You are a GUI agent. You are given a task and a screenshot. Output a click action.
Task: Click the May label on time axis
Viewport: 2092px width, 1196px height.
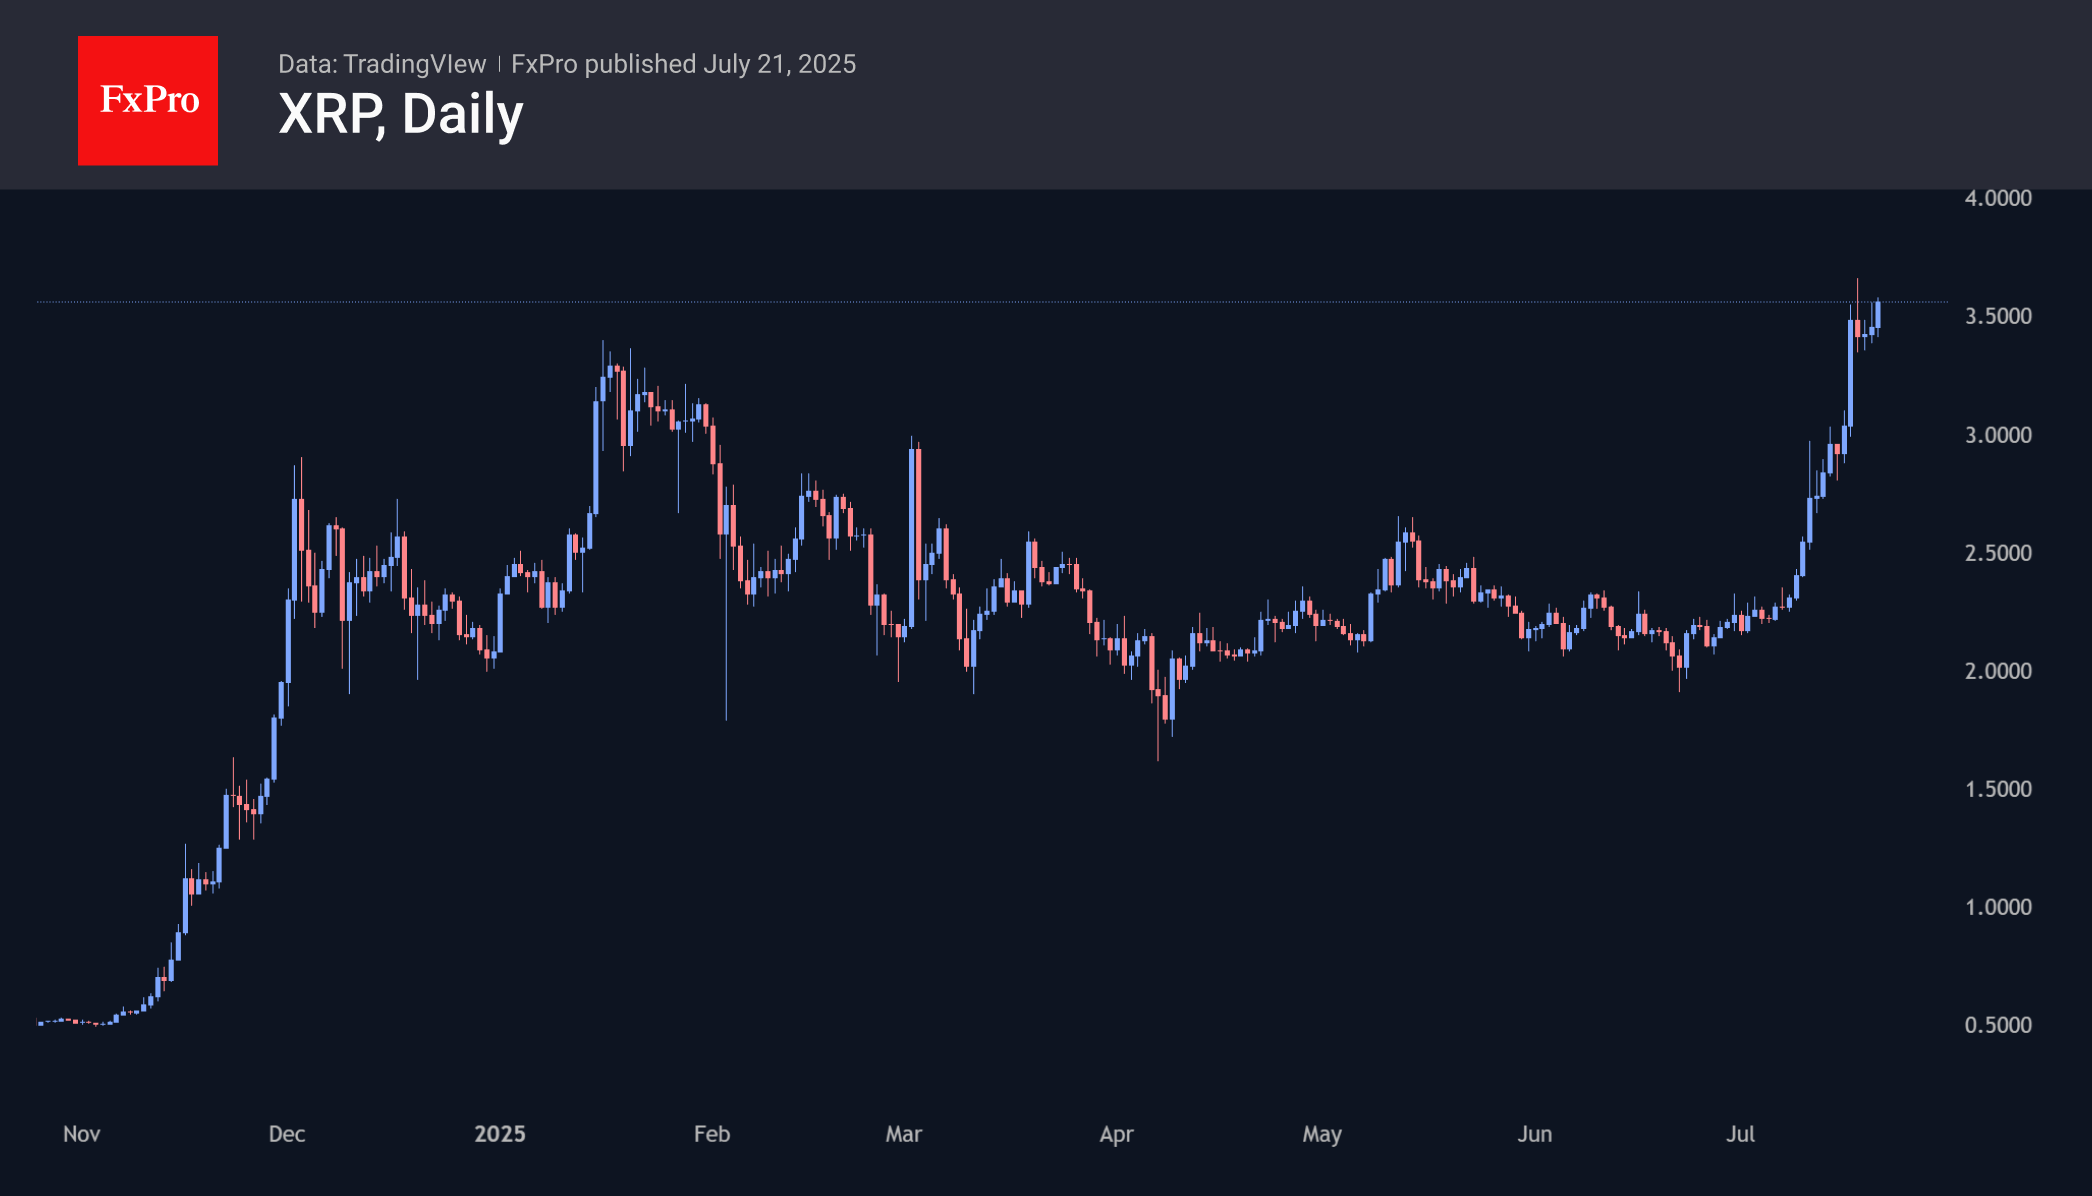1322,1134
